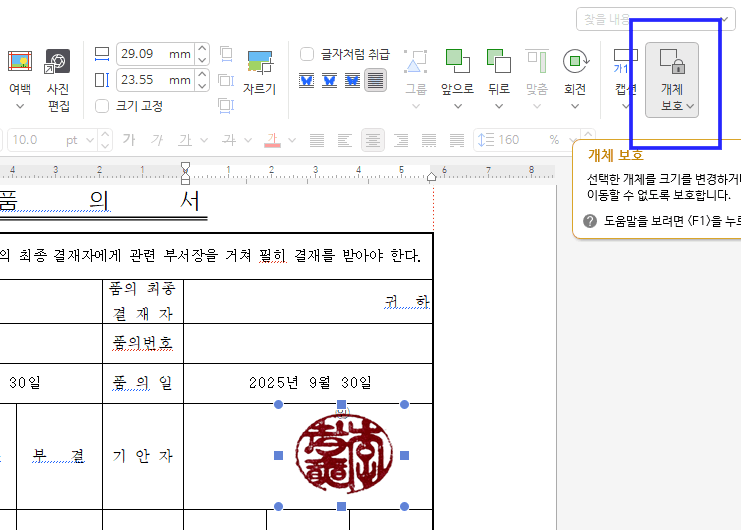Click inside the width 29.09 mm field
Image resolution: width=741 pixels, height=530 pixels.
tap(155, 54)
